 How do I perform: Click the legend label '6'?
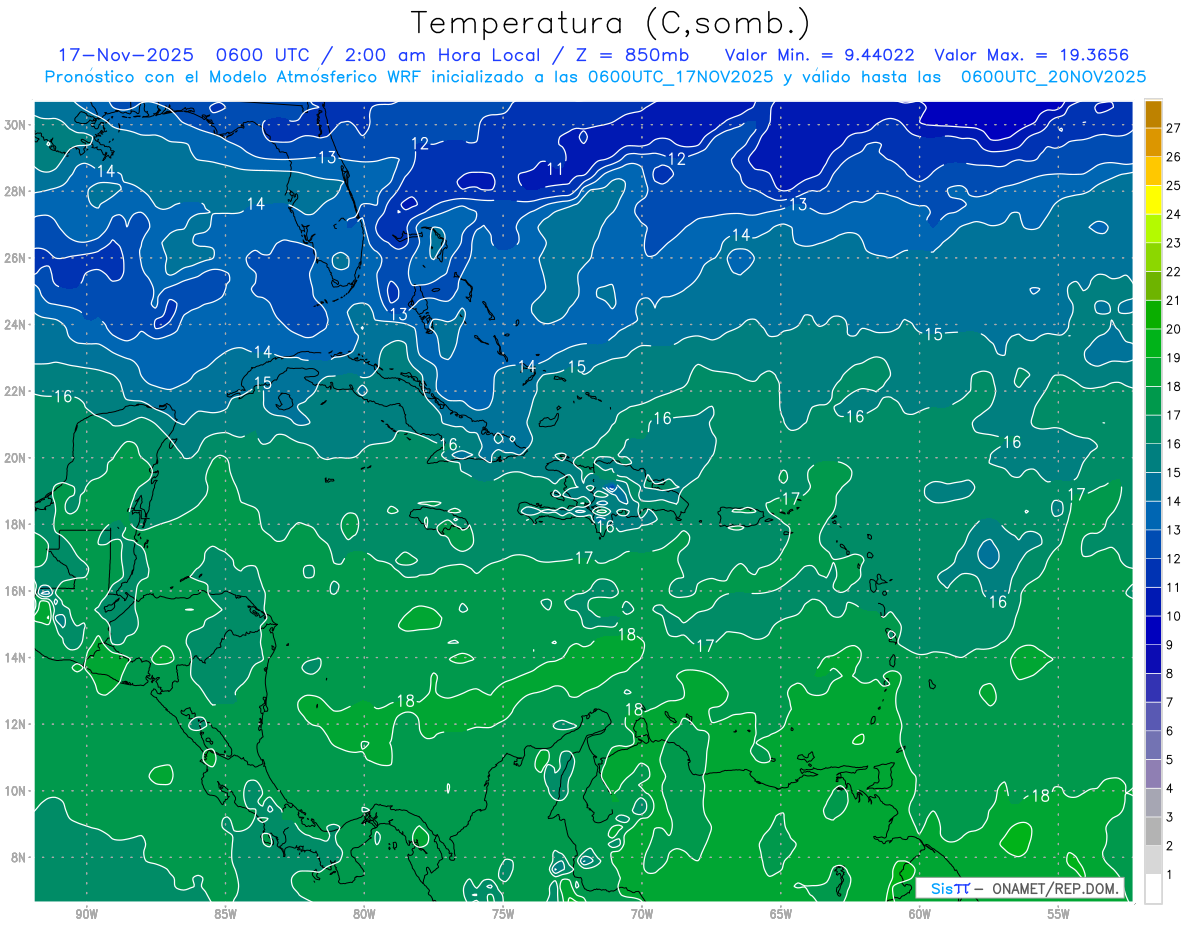click(1170, 731)
